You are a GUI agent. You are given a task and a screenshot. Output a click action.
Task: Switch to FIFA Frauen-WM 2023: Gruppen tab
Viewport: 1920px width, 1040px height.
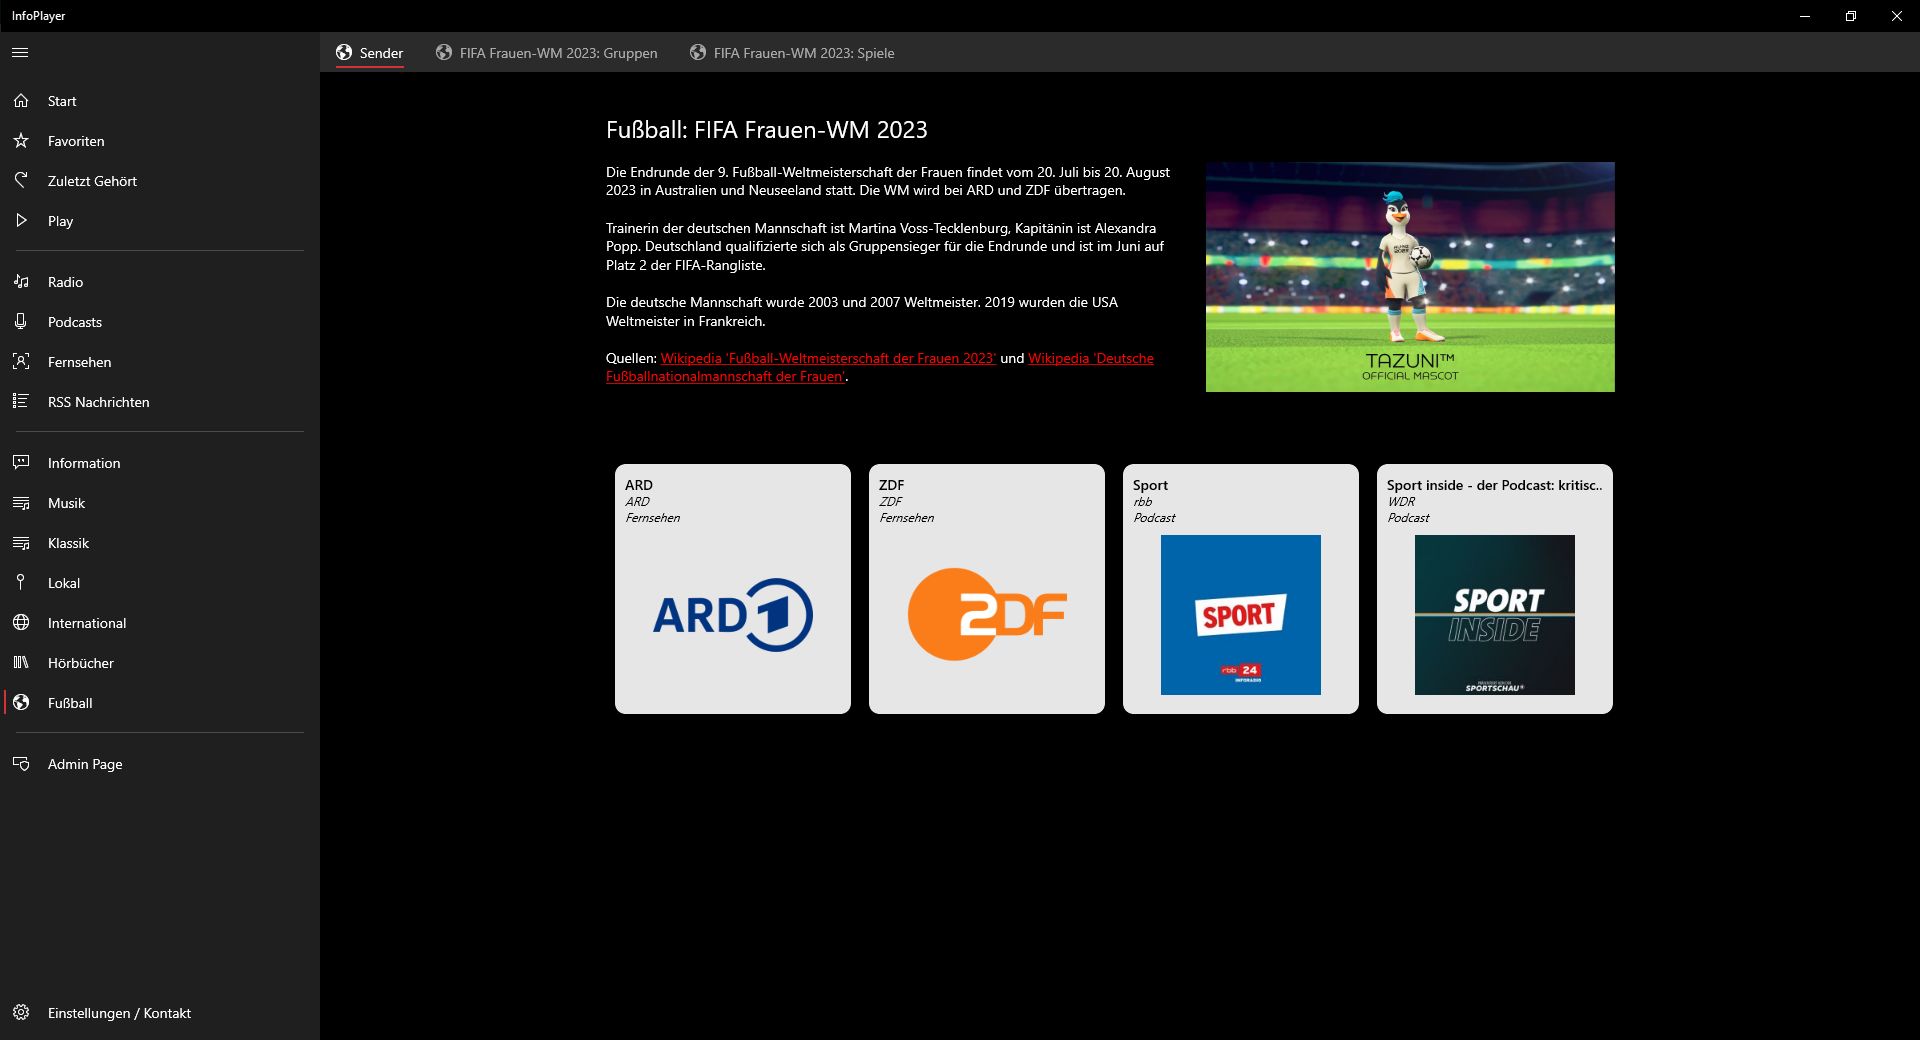tap(558, 53)
